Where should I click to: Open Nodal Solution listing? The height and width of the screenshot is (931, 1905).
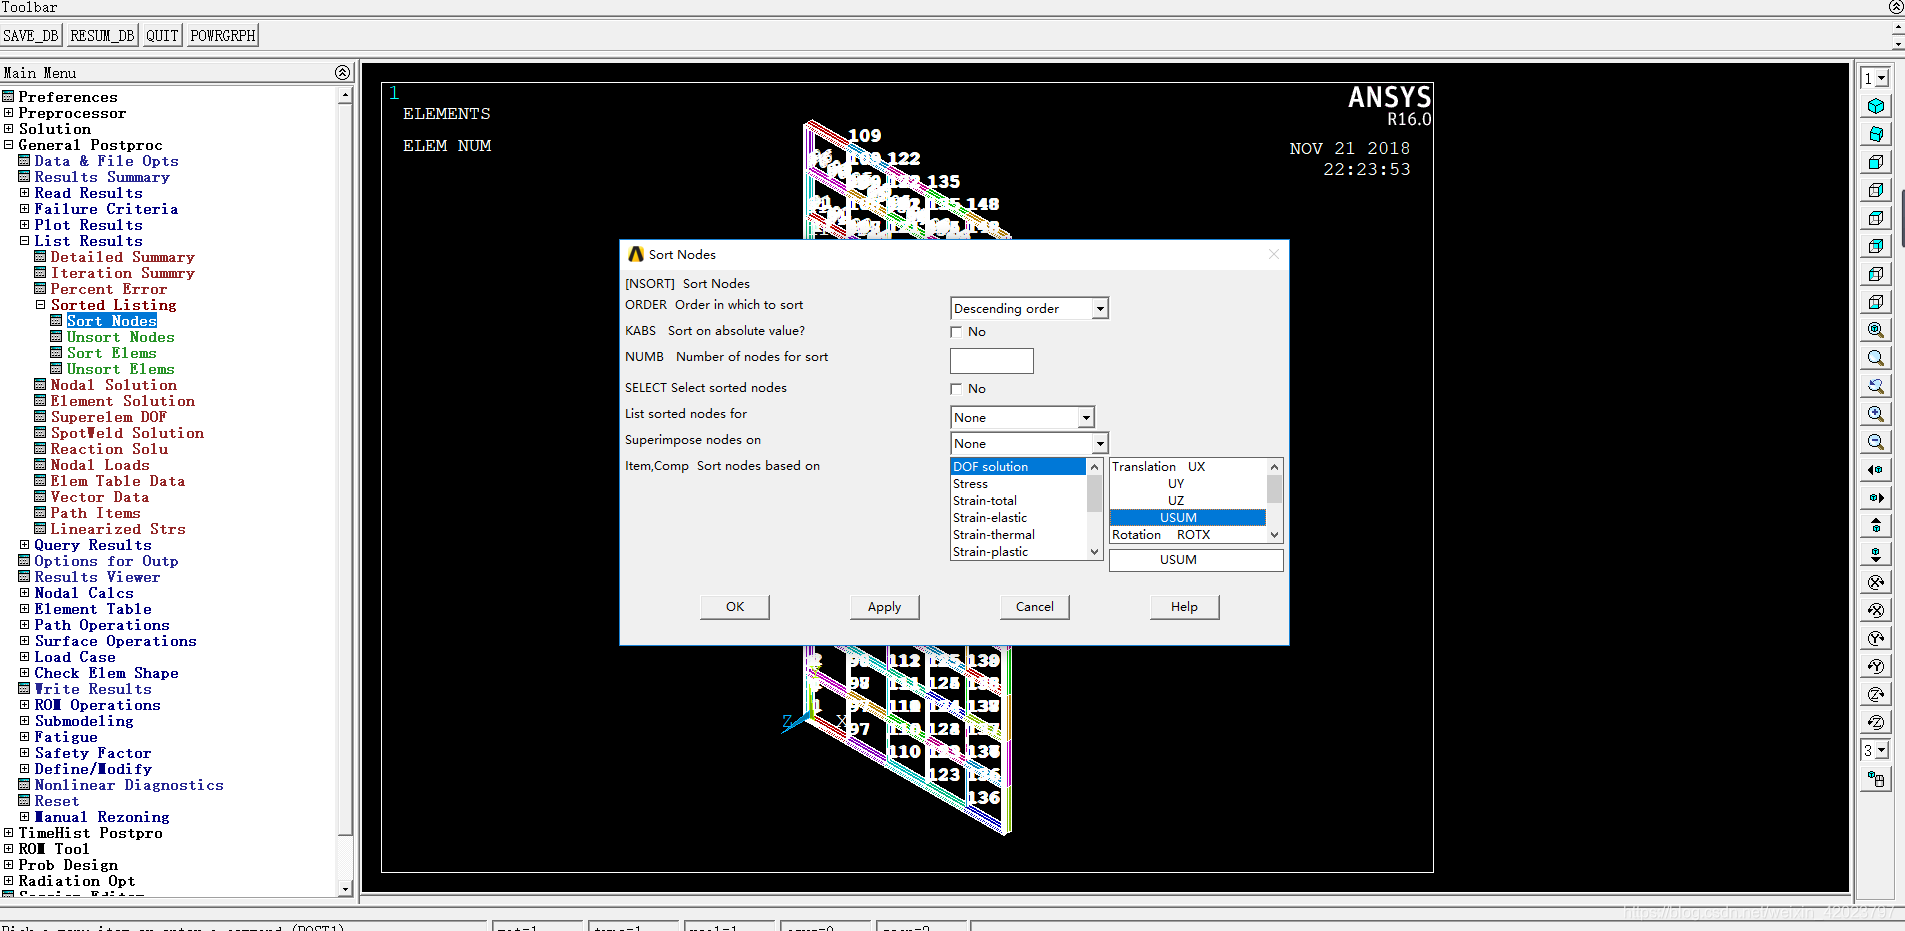point(114,385)
